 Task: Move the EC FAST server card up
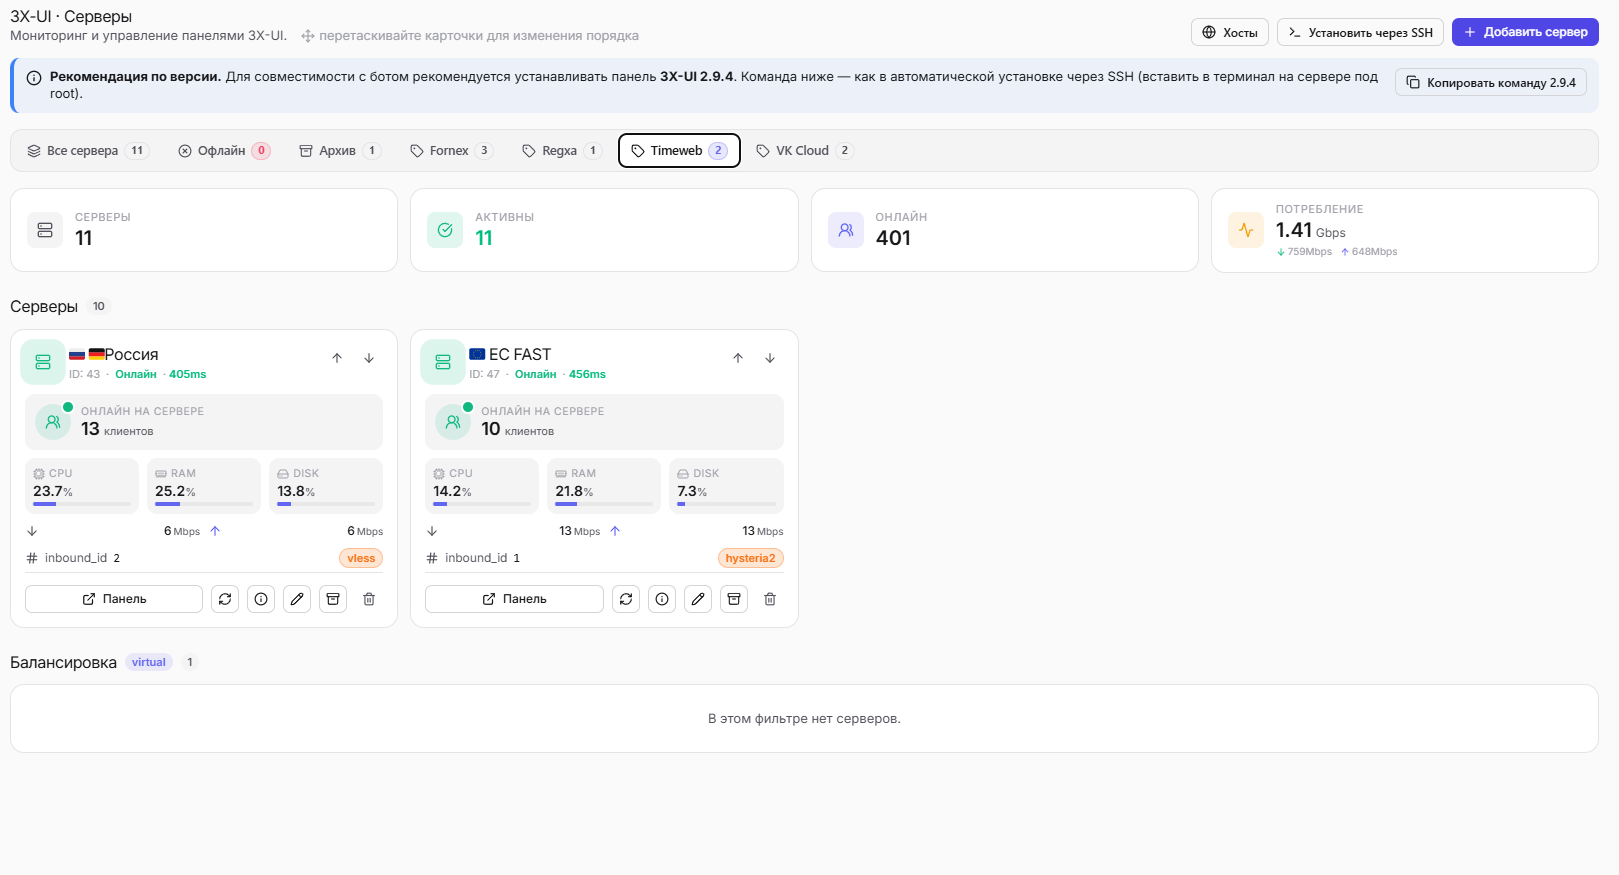click(x=738, y=358)
